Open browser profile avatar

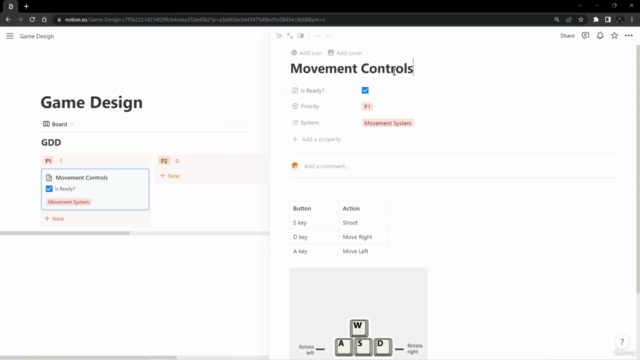tap(620, 19)
